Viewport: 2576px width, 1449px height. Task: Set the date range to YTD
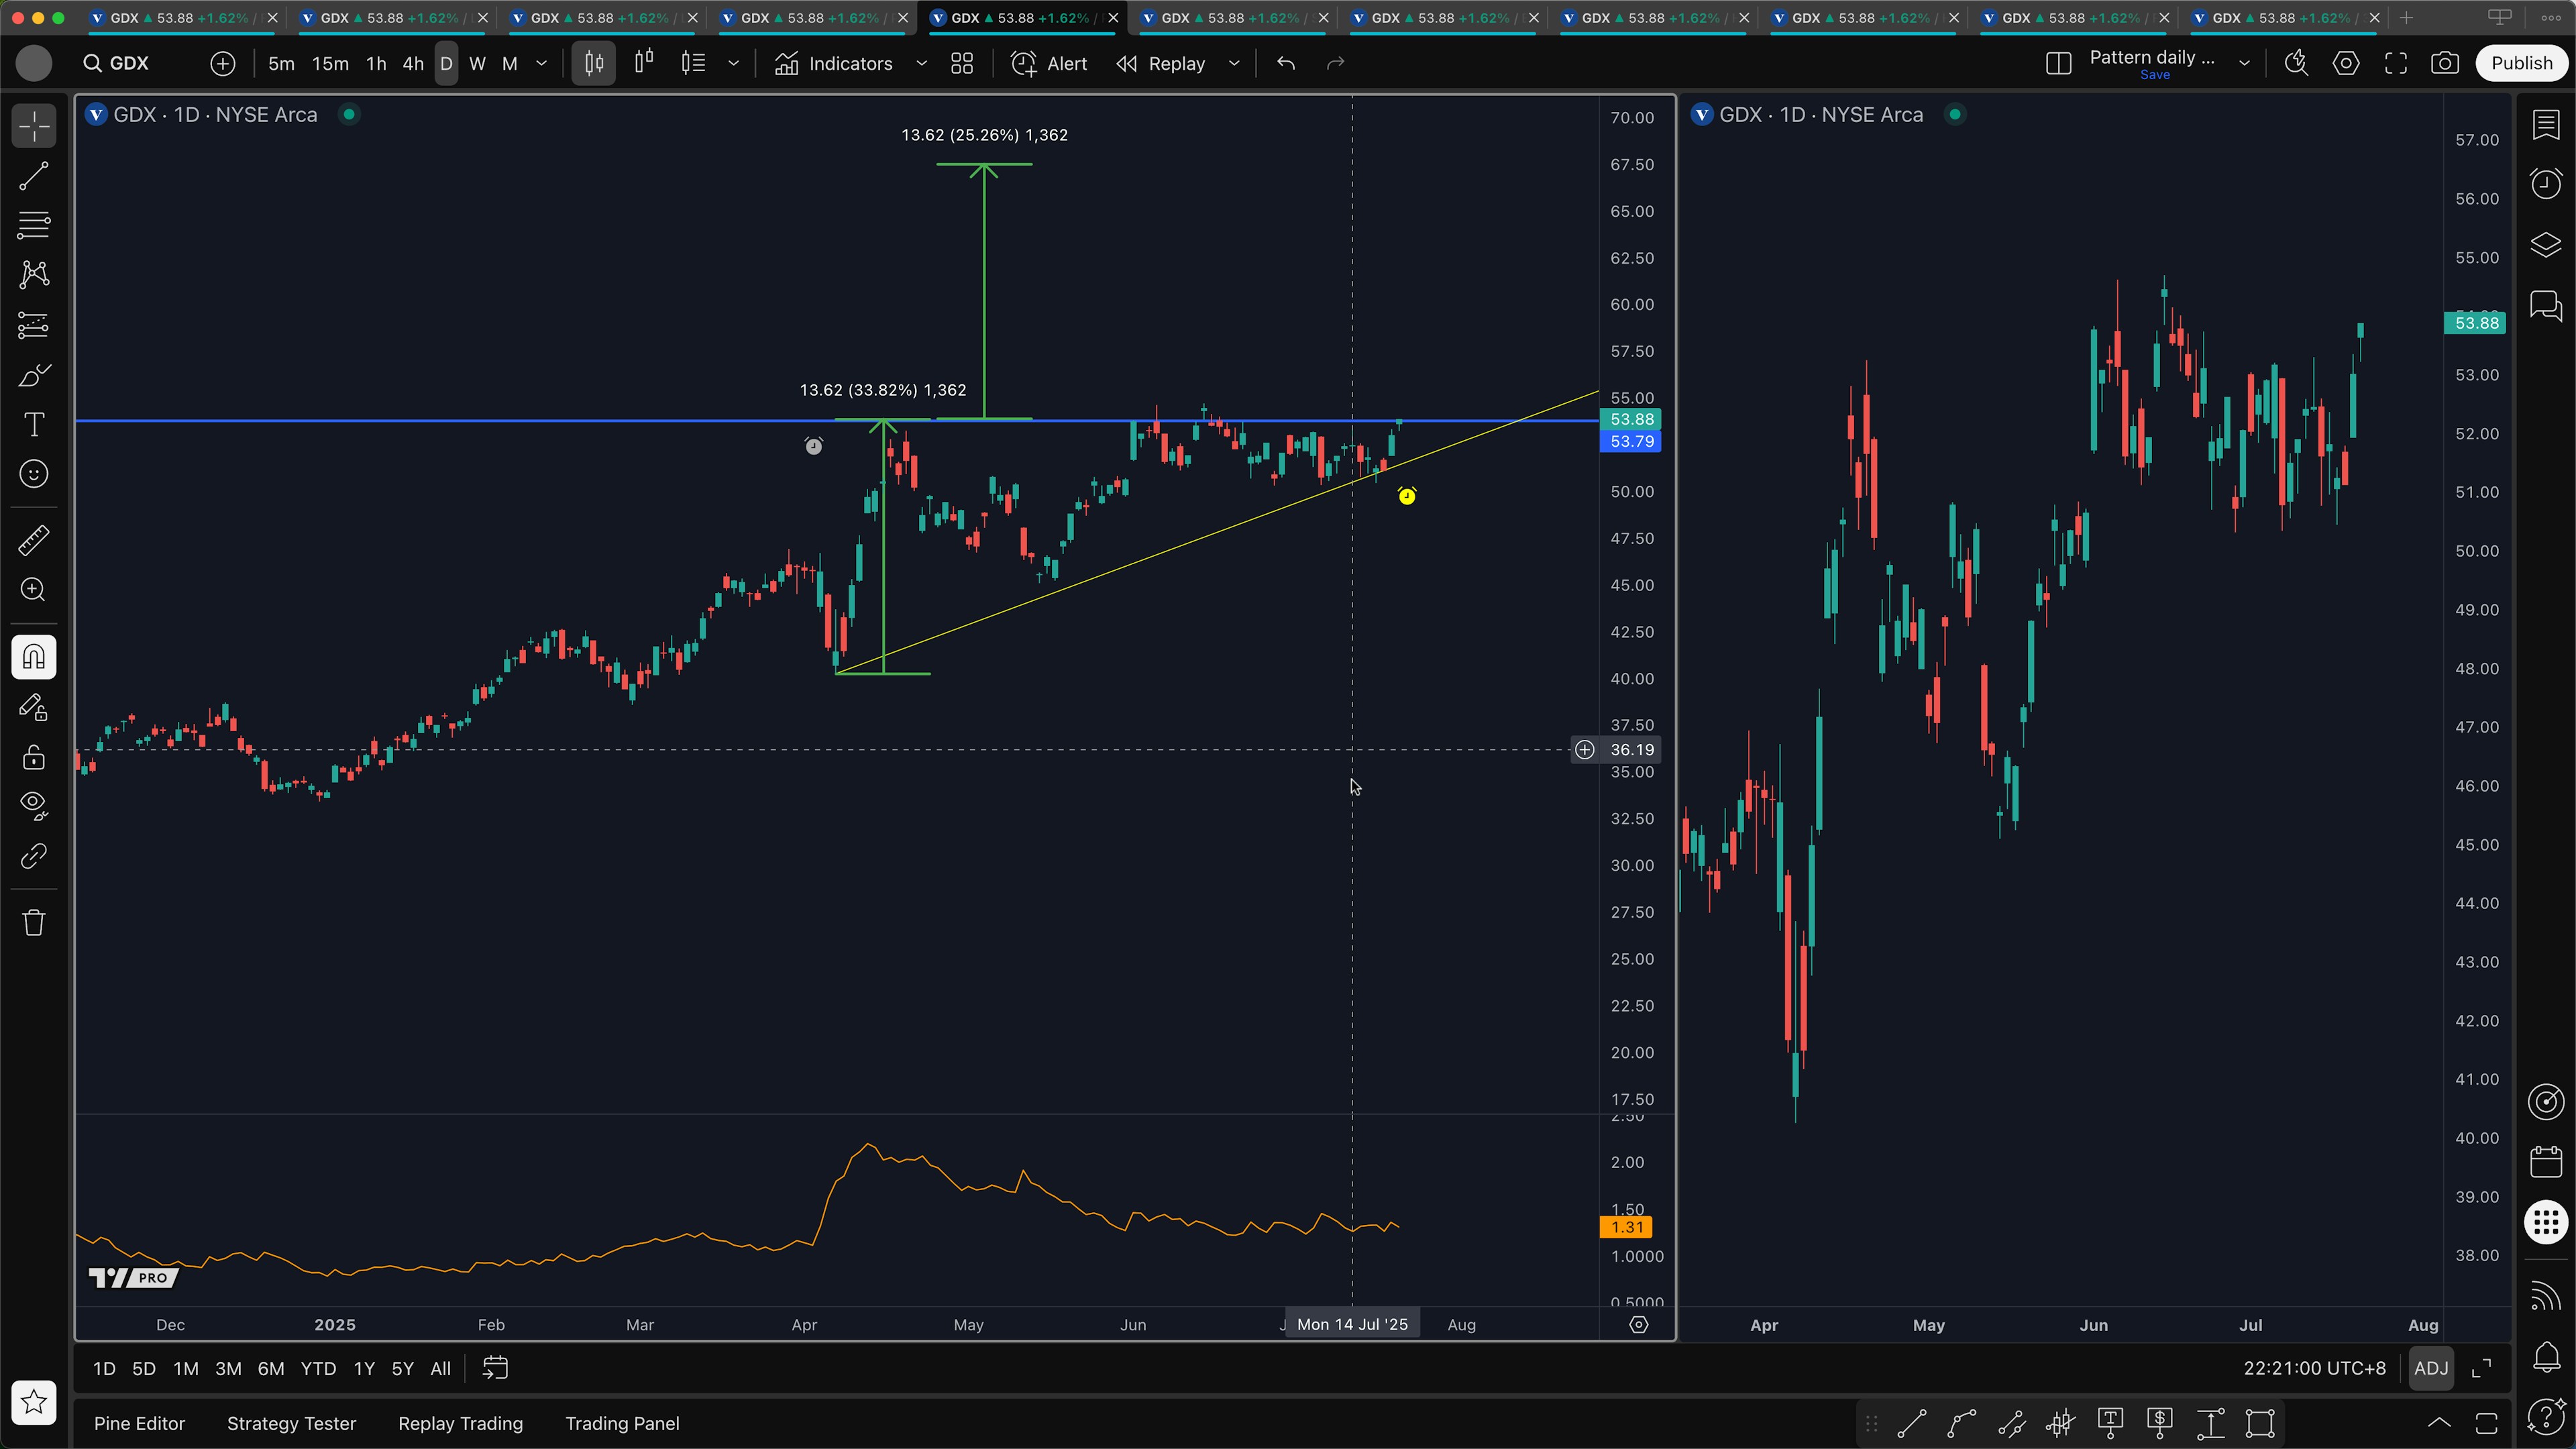coord(318,1369)
